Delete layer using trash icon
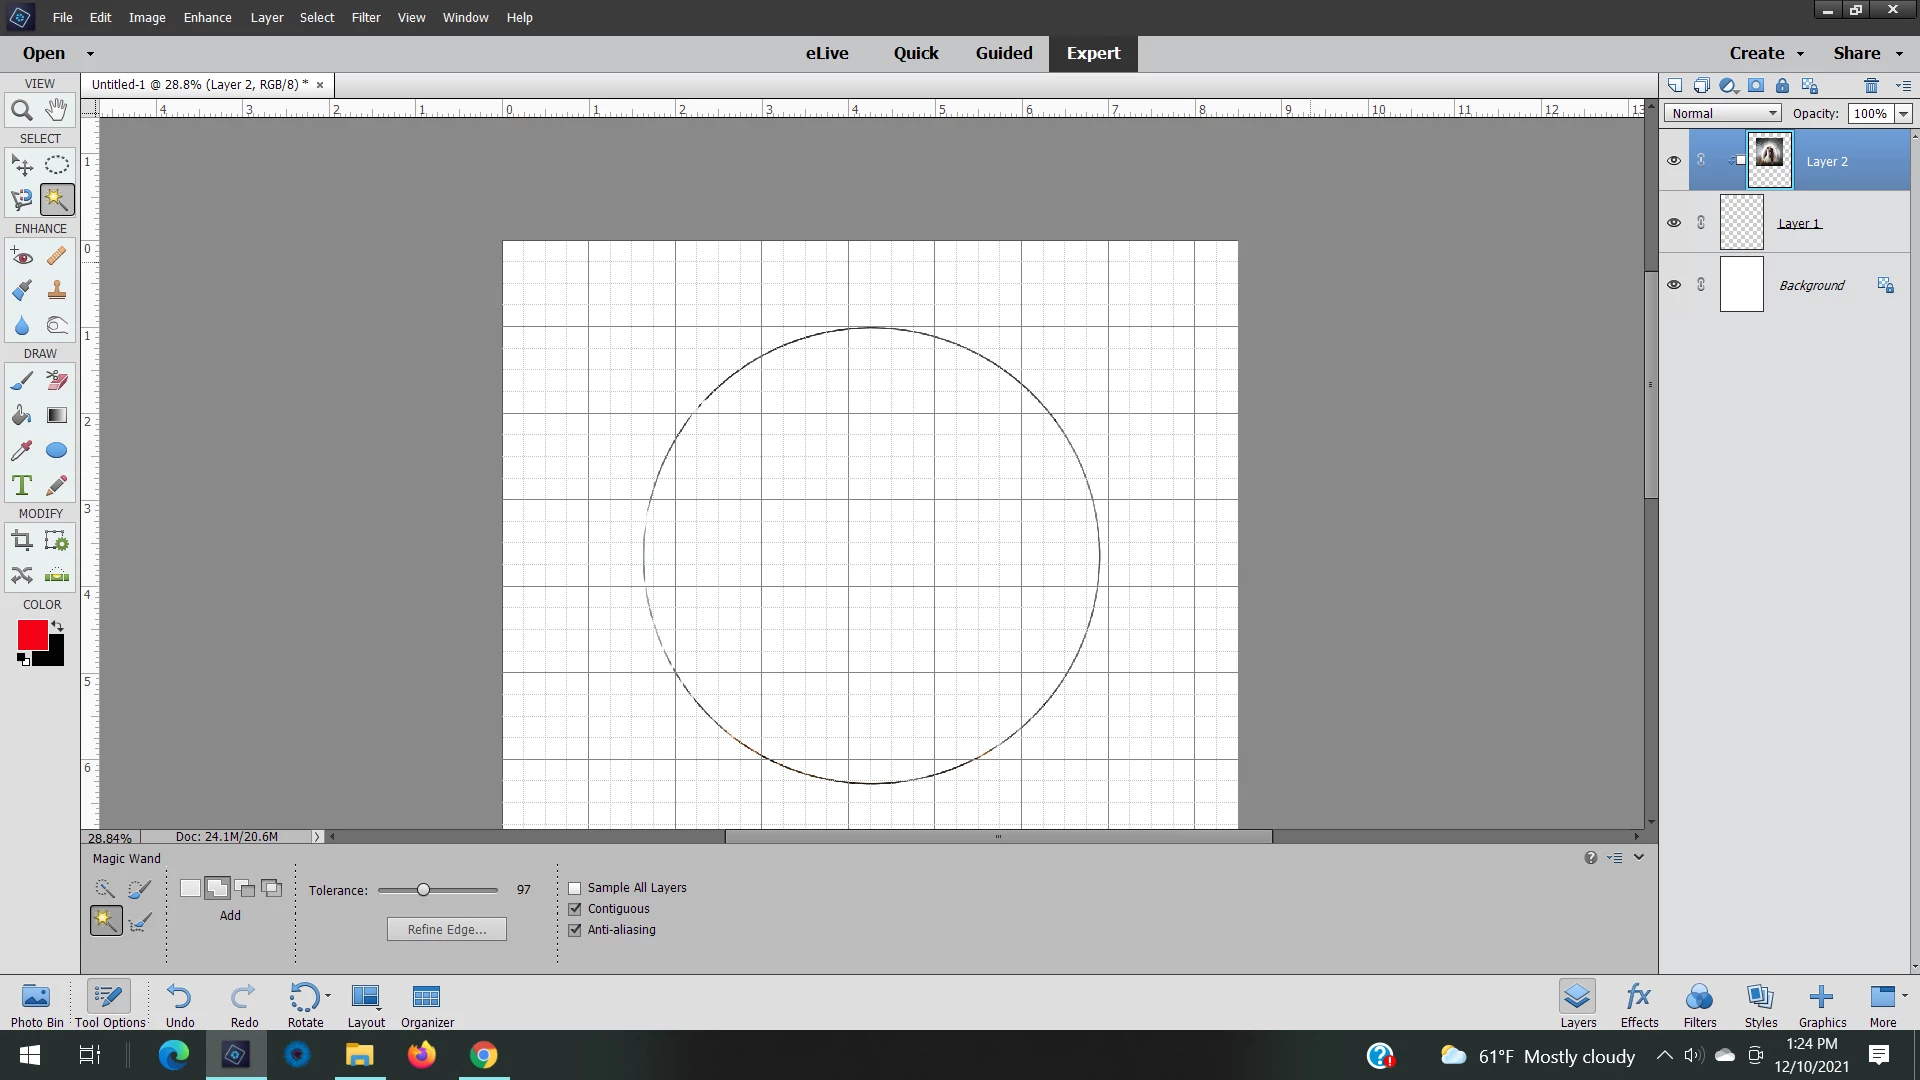 tap(1871, 86)
